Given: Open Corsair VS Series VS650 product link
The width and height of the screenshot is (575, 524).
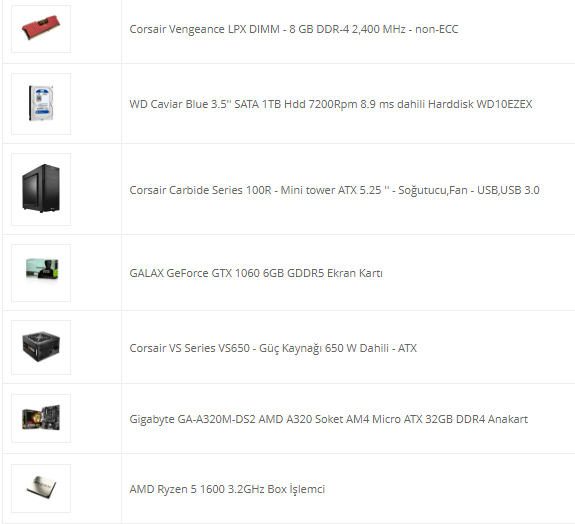Looking at the screenshot, I should [273, 348].
